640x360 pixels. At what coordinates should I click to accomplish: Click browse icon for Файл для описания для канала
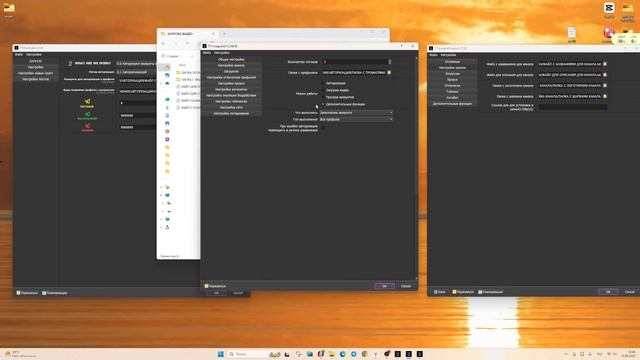(x=605, y=75)
